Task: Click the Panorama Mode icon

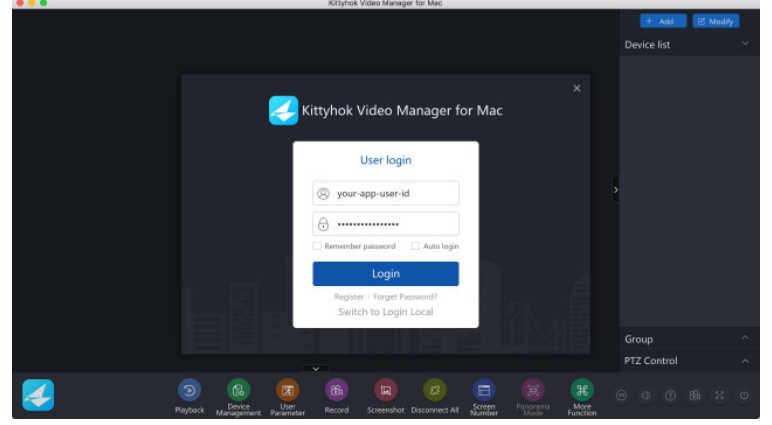Action: [x=533, y=391]
